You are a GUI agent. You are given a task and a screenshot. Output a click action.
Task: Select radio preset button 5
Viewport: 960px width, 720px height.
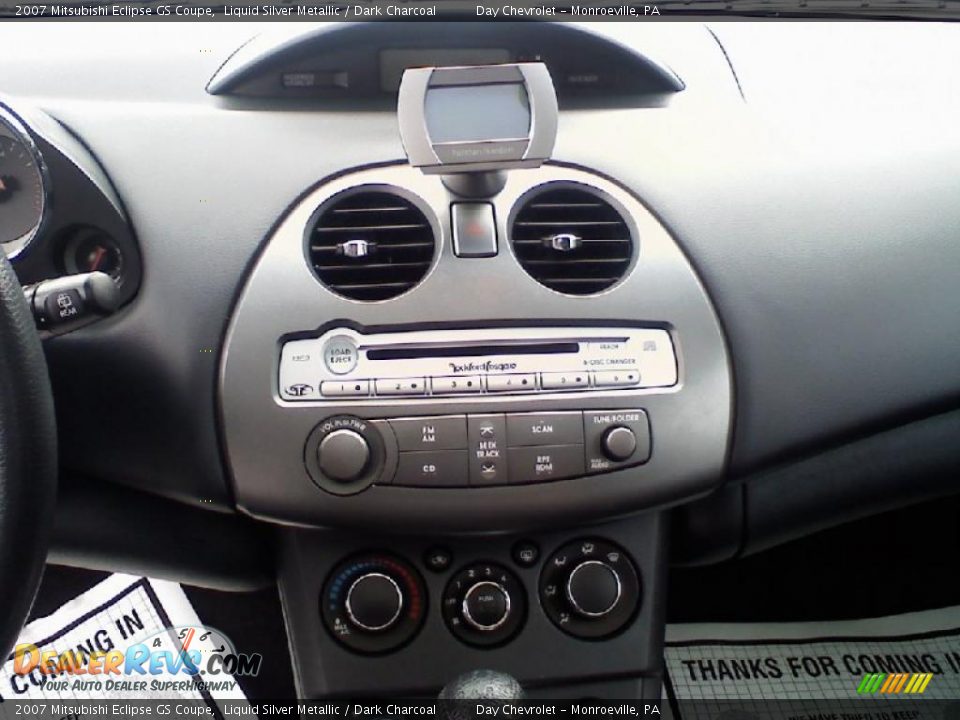[x=565, y=381]
